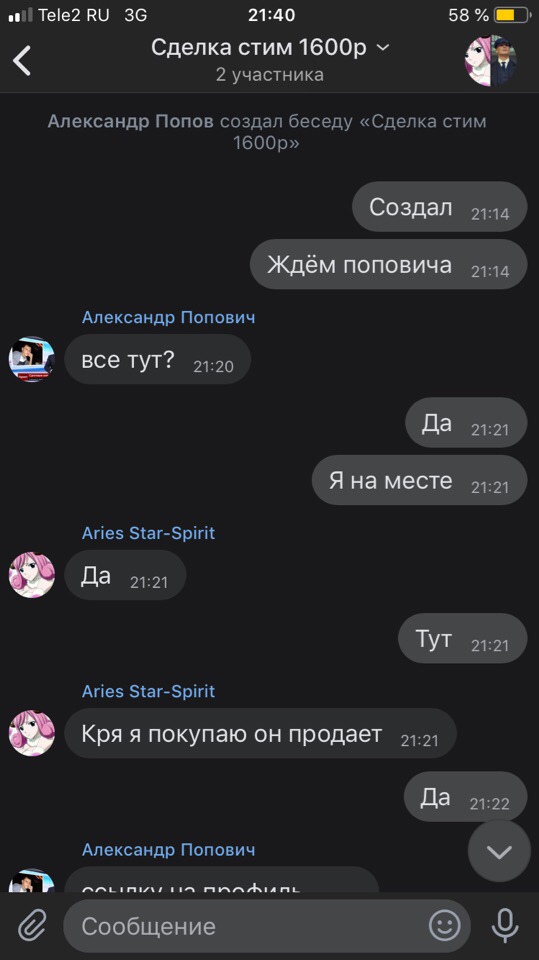Image resolution: width=539 pixels, height=960 pixels.
Task: Open sender name 'Aries Star-Spirit' above 'Кря'
Action: [x=148, y=691]
